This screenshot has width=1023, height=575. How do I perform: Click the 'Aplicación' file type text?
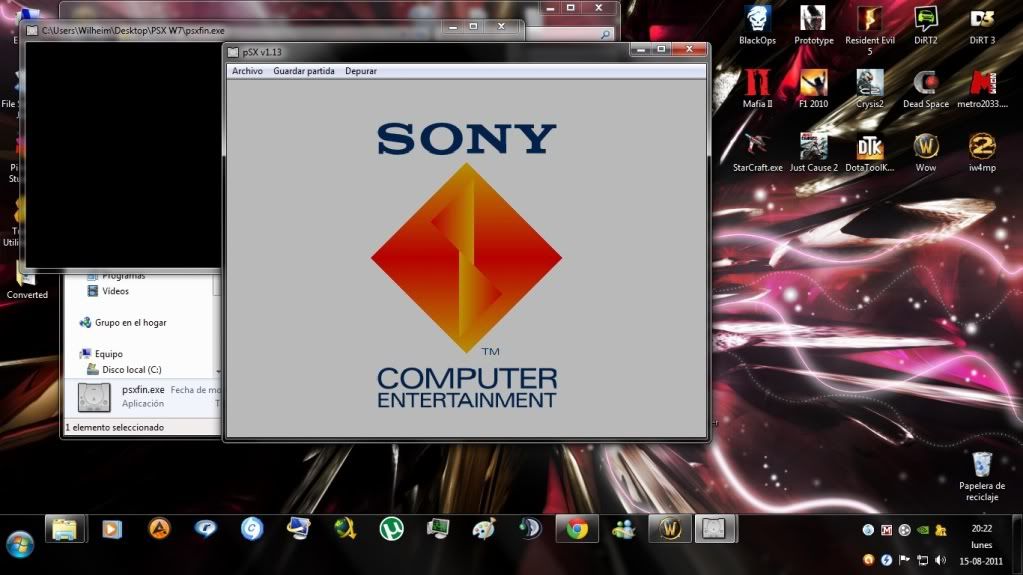[x=143, y=403]
